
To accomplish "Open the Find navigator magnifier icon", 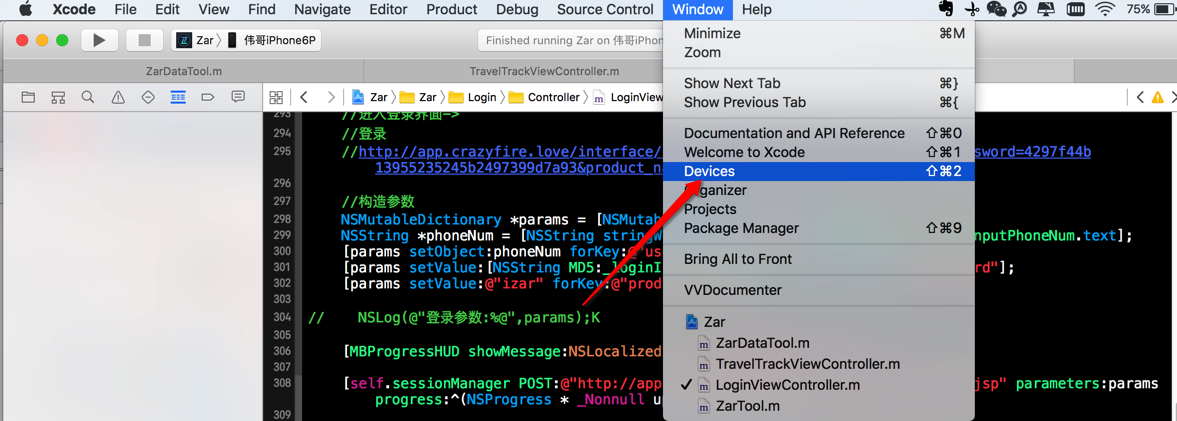I will 88,97.
